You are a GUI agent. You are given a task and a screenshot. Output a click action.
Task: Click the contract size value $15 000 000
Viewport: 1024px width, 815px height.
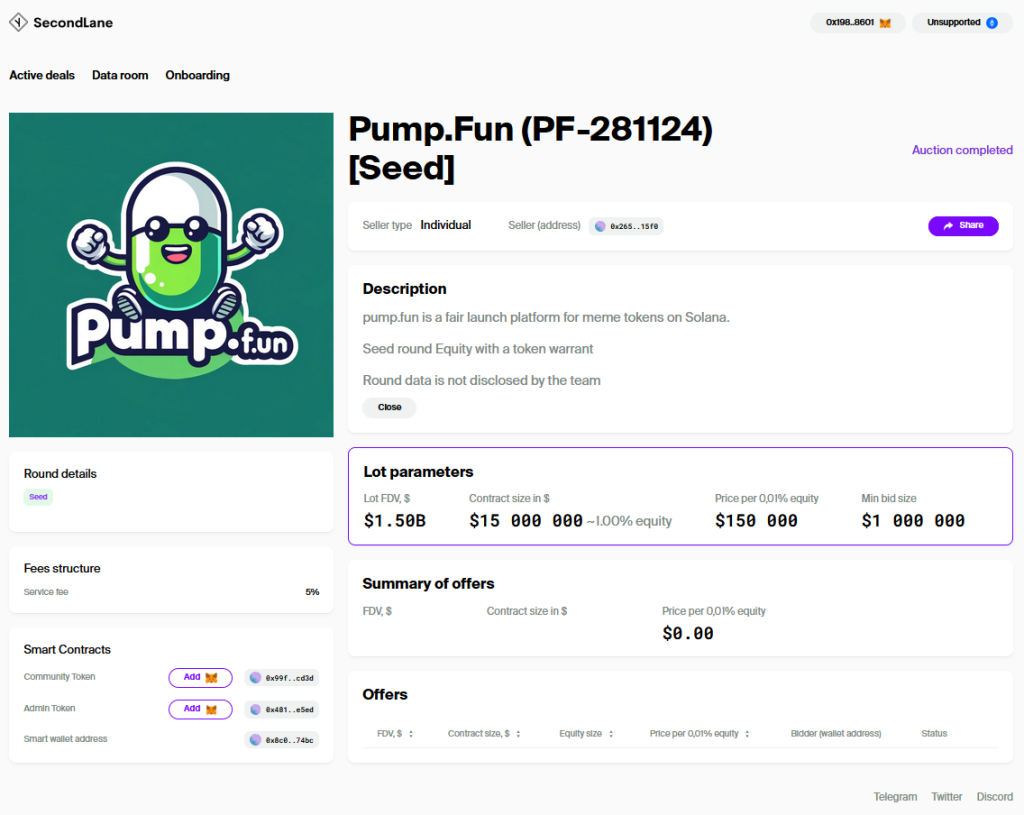[526, 521]
